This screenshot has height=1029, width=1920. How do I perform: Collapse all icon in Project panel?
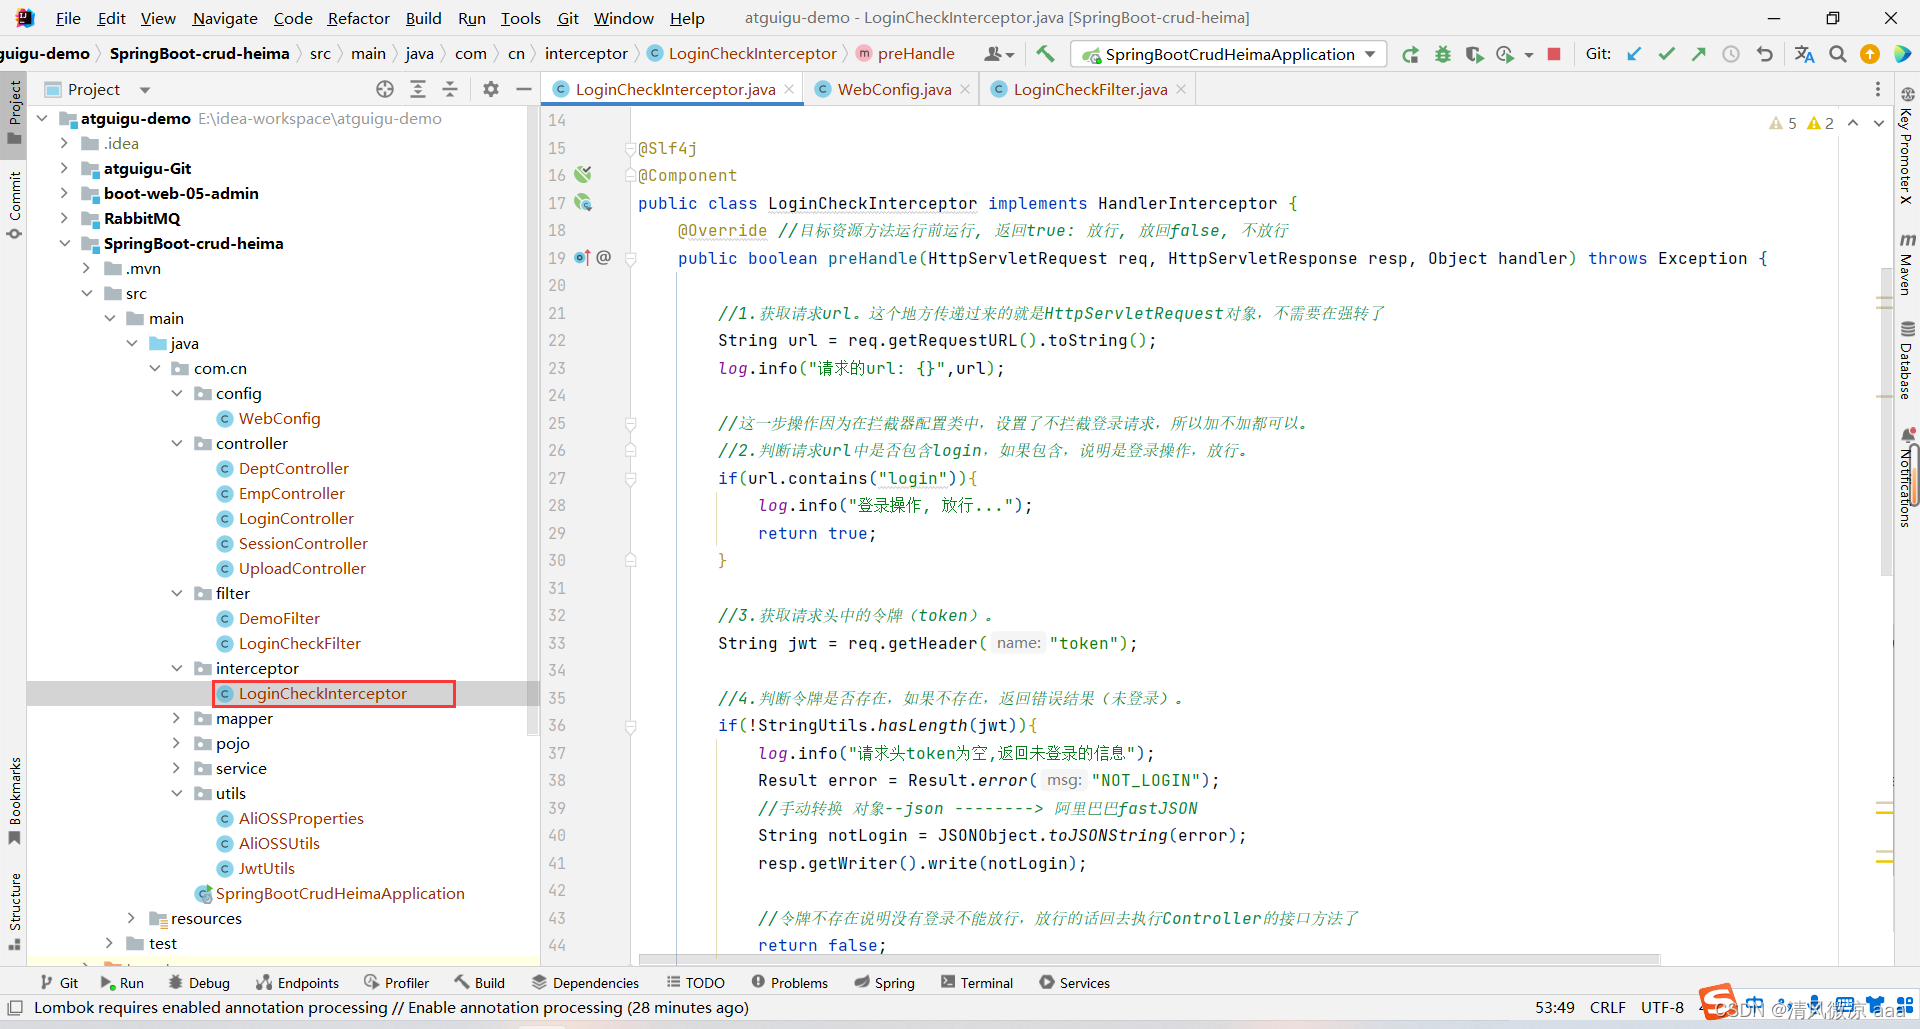click(450, 89)
